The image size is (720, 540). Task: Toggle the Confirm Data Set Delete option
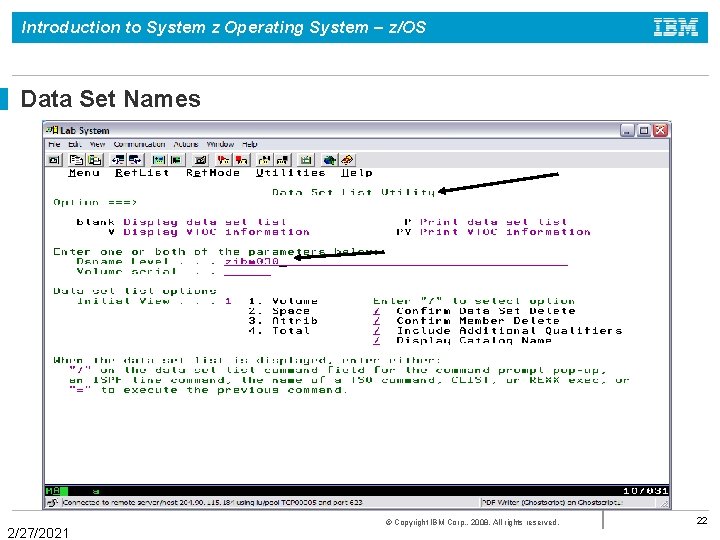coord(377,311)
